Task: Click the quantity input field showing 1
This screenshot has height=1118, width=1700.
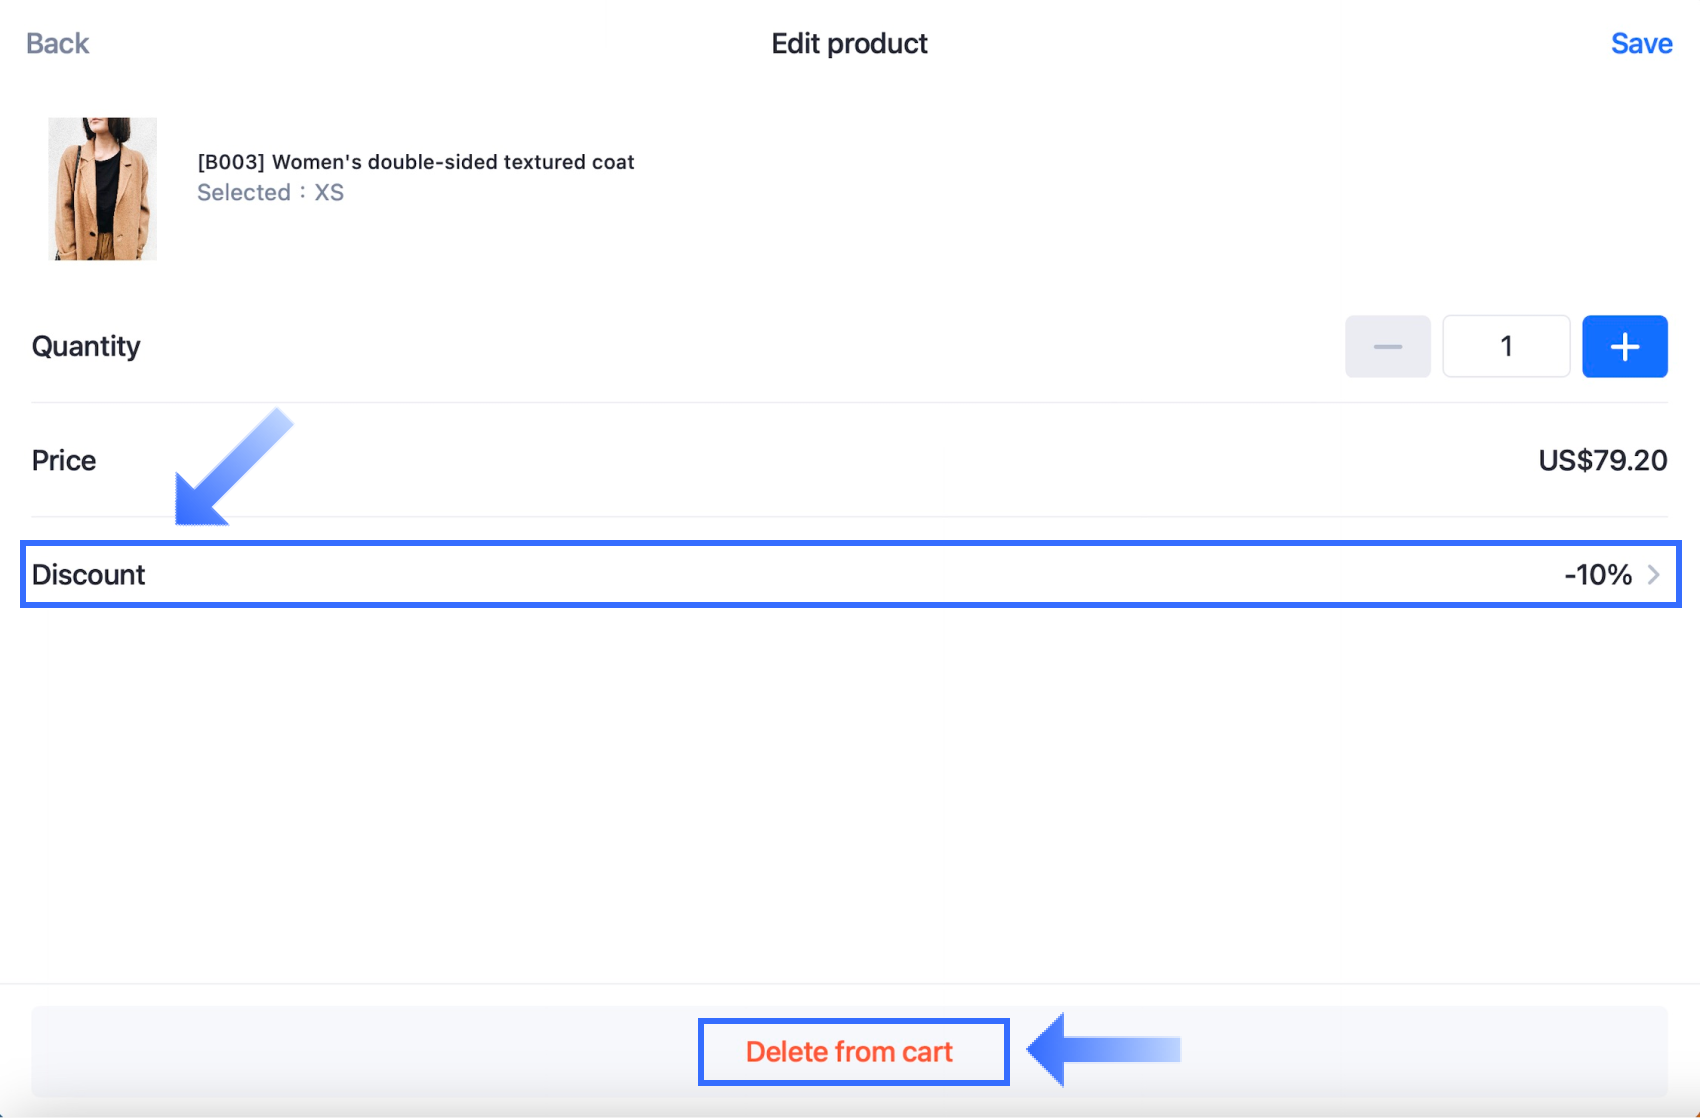Action: tap(1505, 346)
